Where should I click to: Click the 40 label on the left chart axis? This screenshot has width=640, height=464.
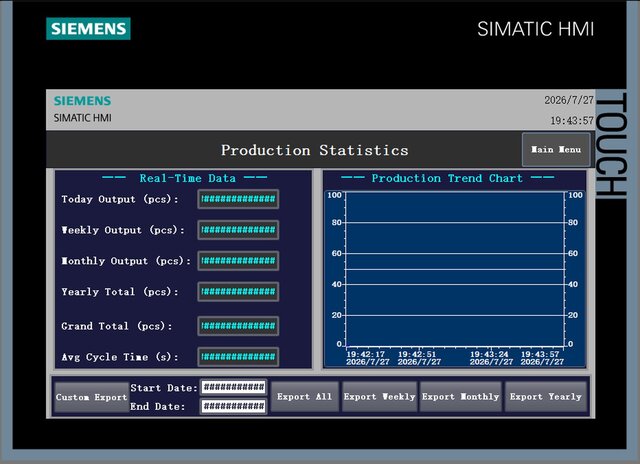337,284
